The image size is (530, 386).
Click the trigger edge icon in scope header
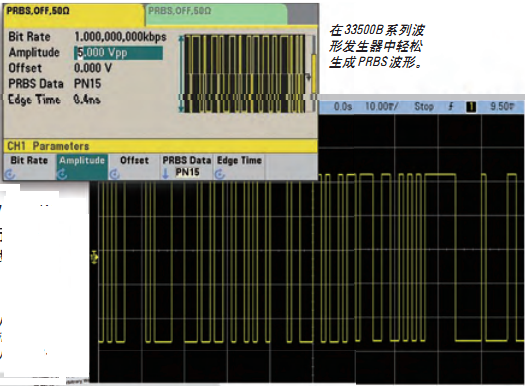click(x=451, y=107)
